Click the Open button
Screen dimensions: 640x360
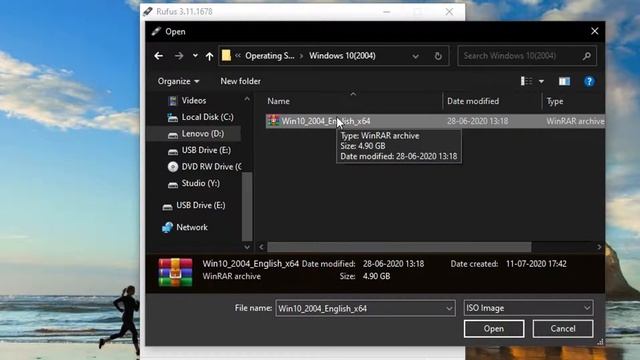coord(494,329)
